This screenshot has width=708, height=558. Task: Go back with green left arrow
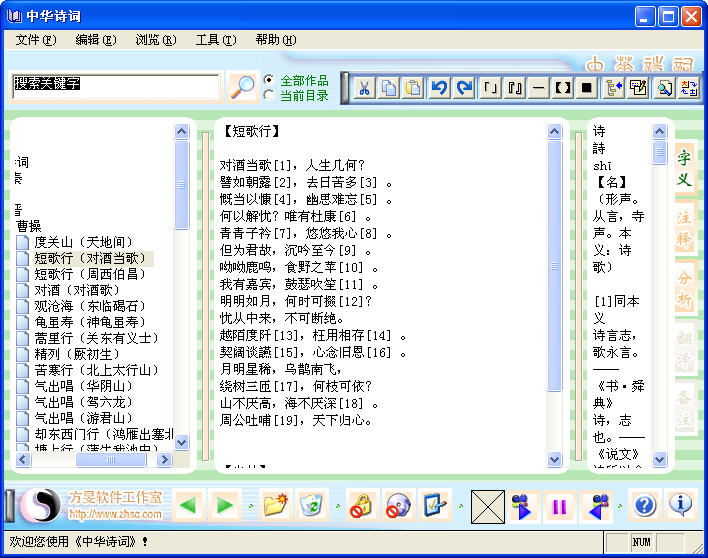click(188, 505)
